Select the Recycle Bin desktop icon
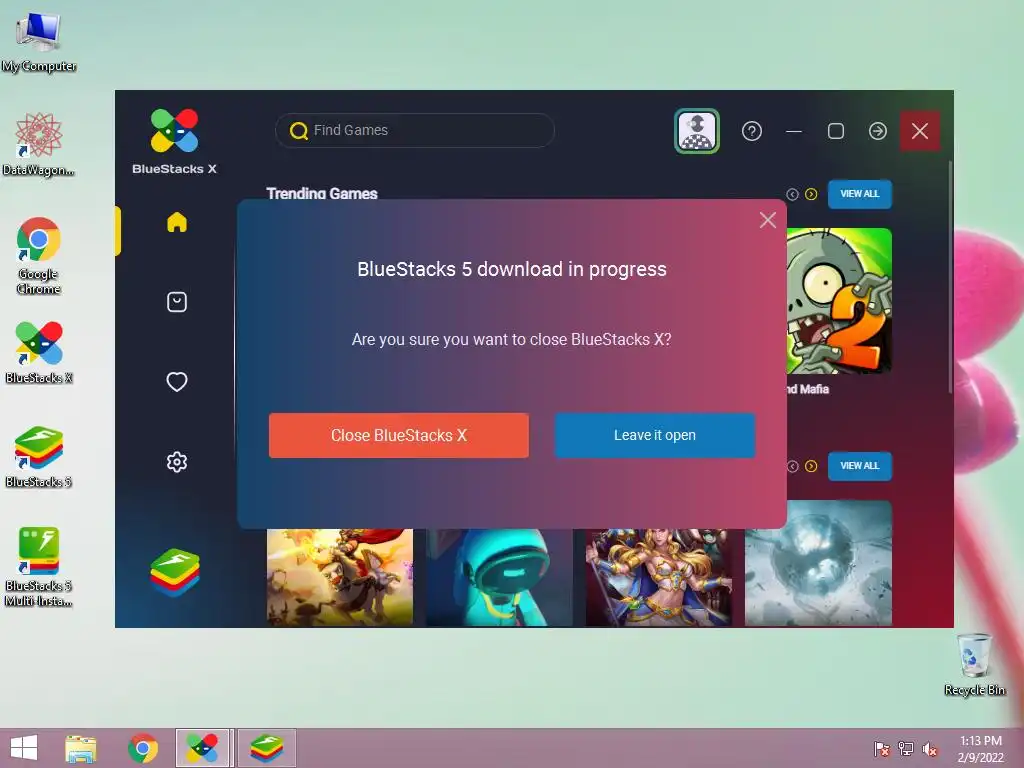This screenshot has height=768, width=1024. (974, 664)
